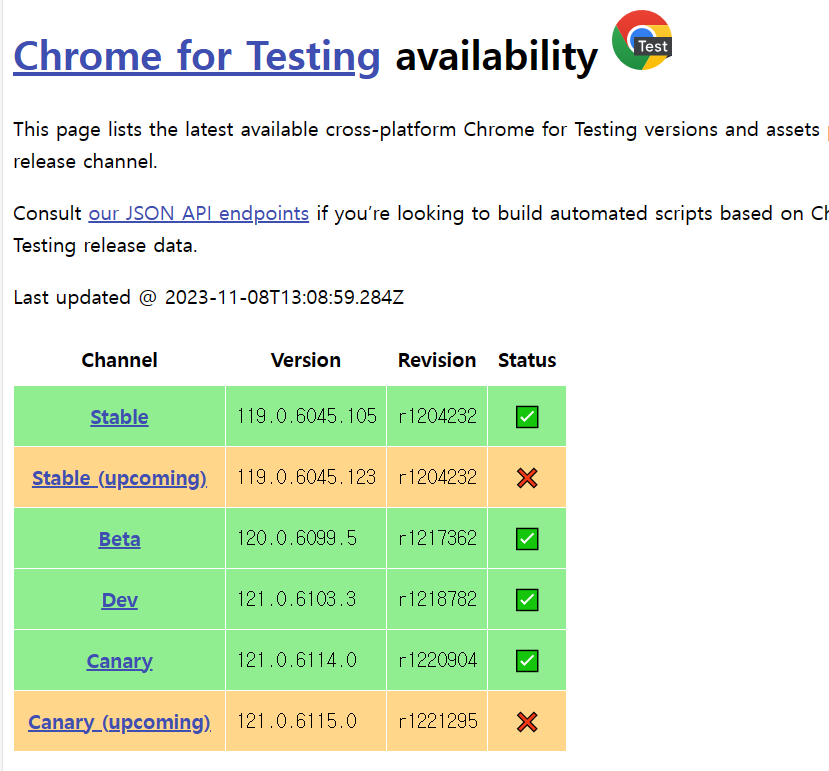Open the Stable (upcoming) channel link

pyautogui.click(x=119, y=478)
